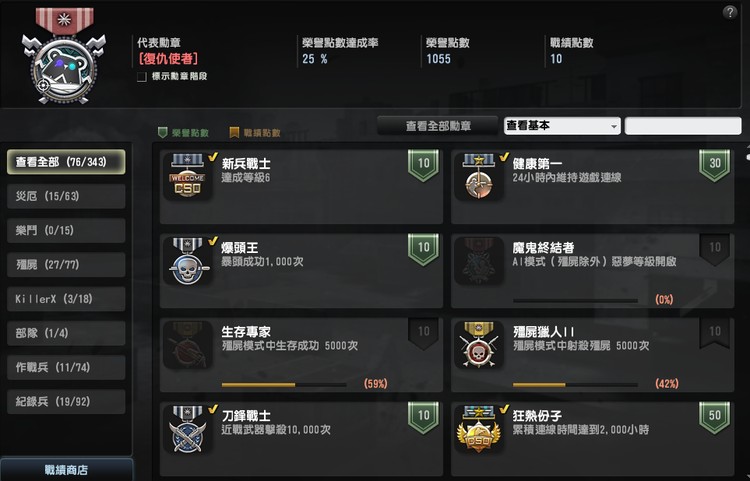Open the 戰績商店 shop button
Screen dimensions: 750x481
coord(66,470)
